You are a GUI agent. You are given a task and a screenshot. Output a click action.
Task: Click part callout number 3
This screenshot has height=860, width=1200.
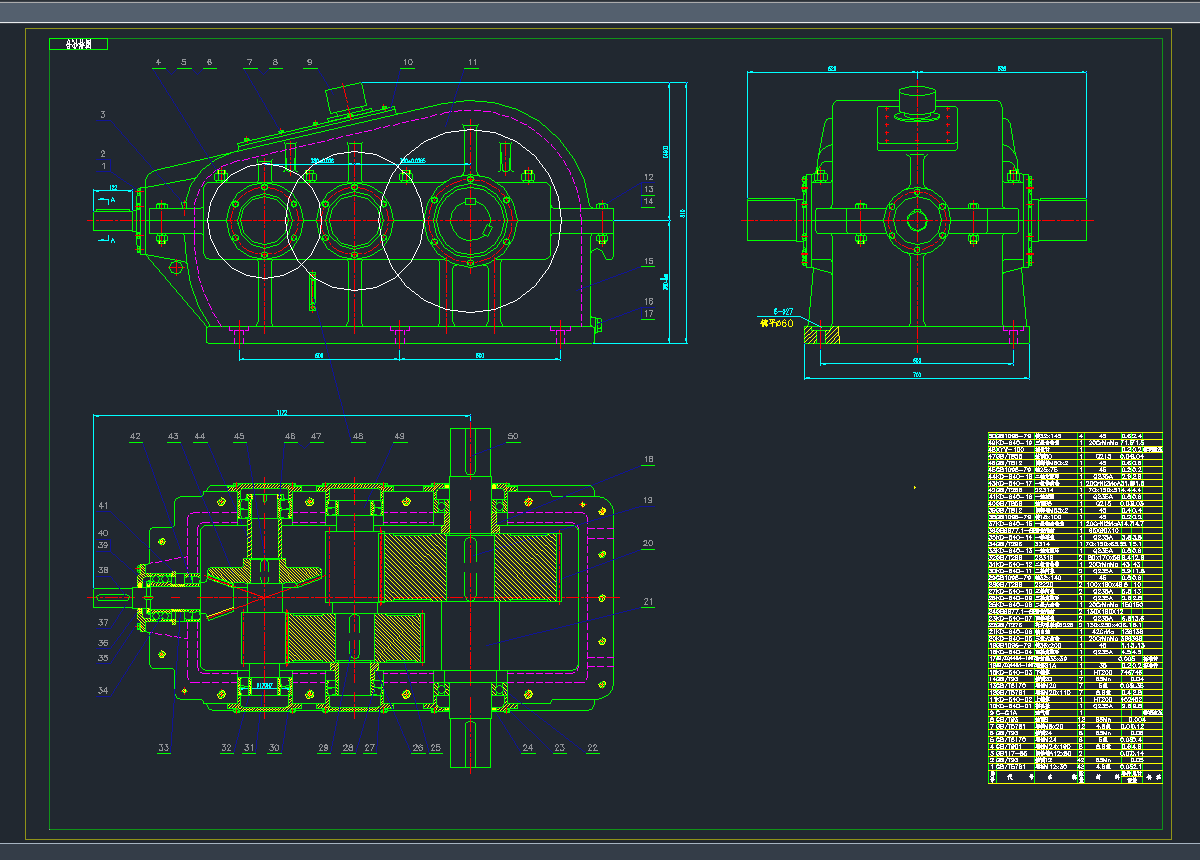102,116
